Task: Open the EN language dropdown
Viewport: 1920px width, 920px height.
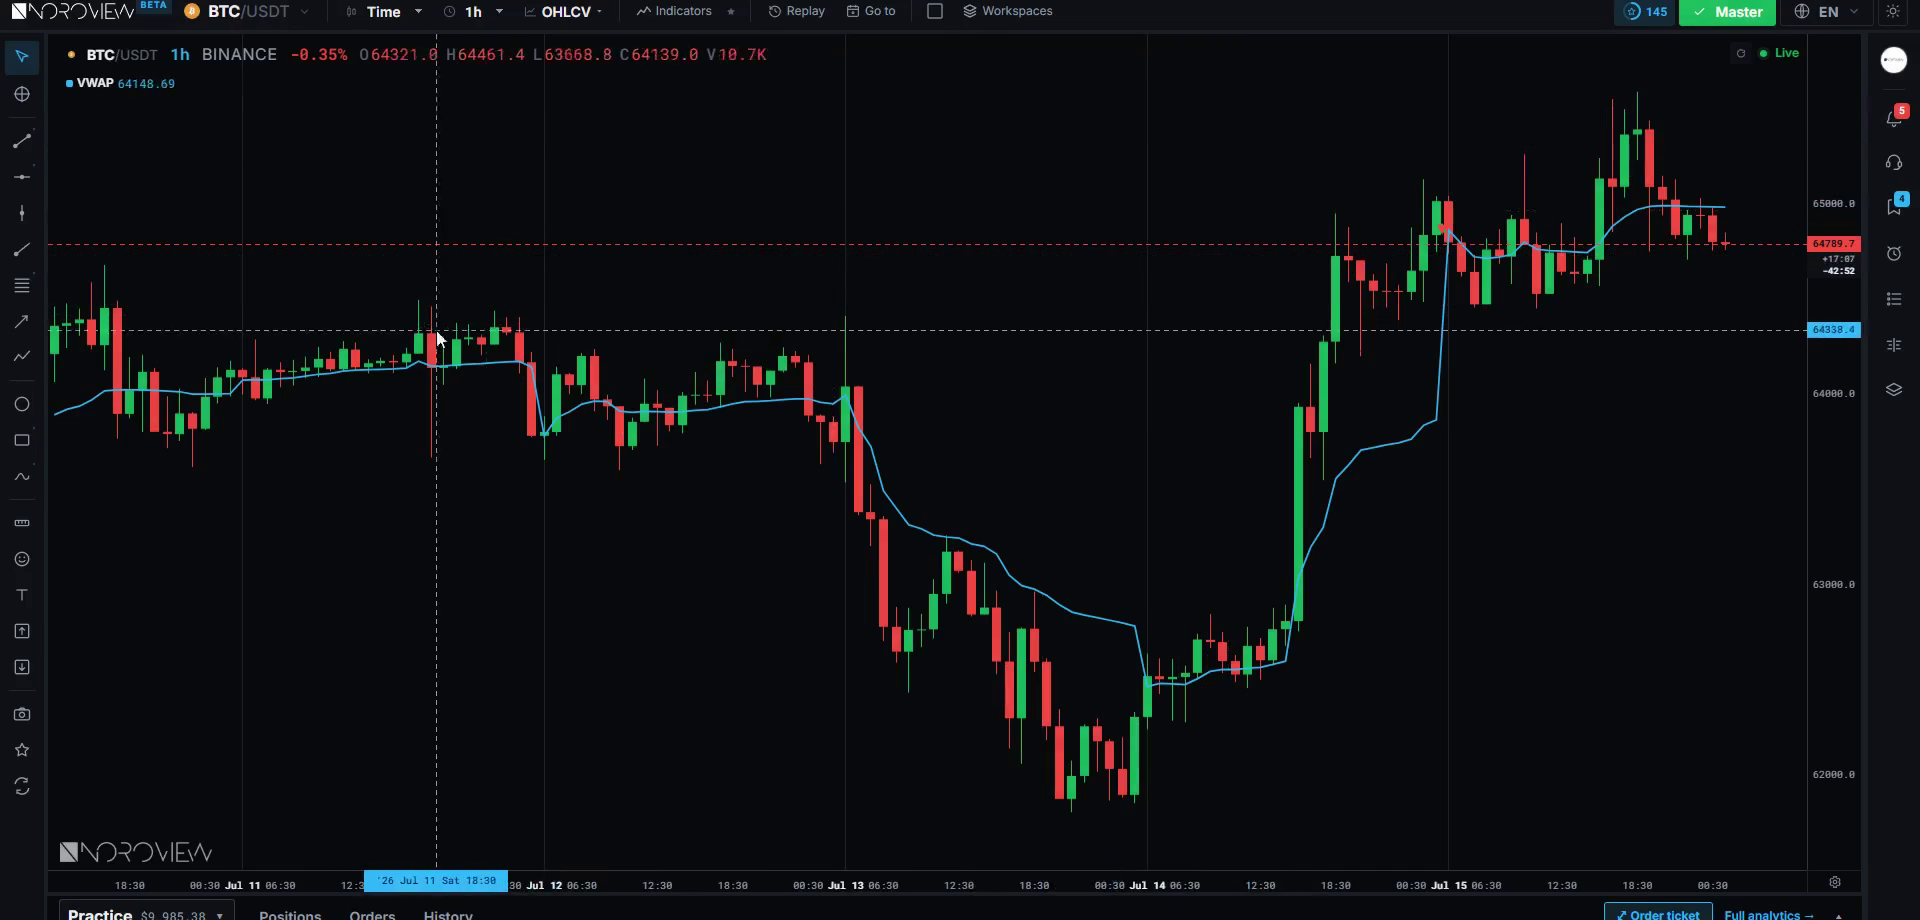Action: (x=1827, y=12)
